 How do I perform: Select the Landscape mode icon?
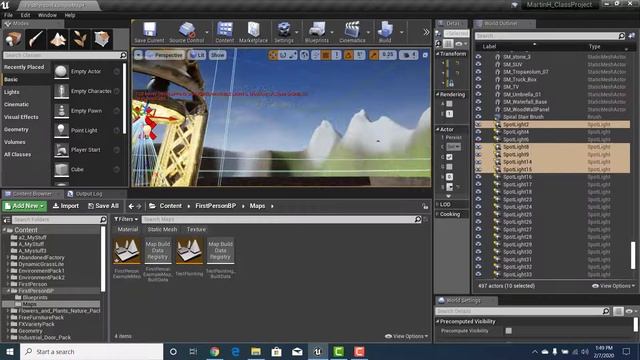(x=58, y=40)
